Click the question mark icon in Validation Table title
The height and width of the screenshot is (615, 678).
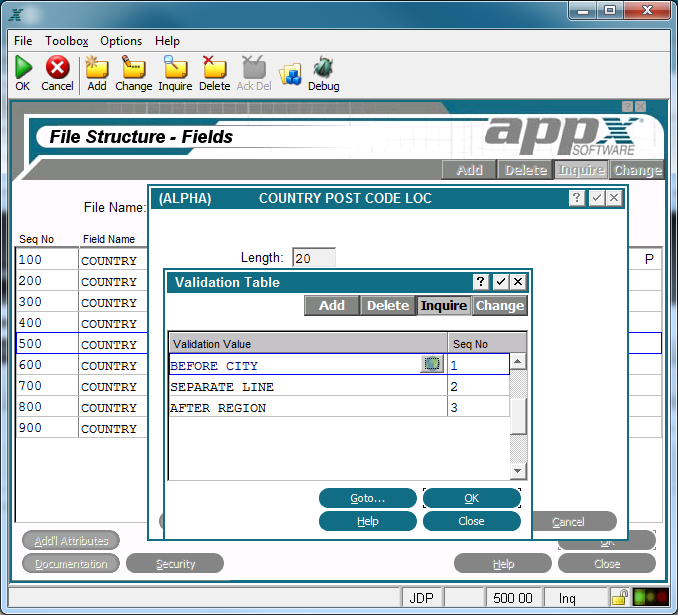(x=480, y=282)
